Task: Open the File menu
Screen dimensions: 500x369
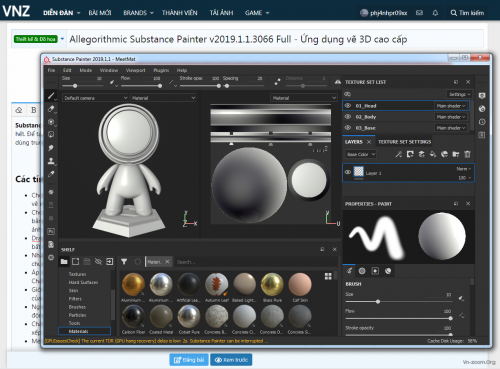Action: coord(51,70)
